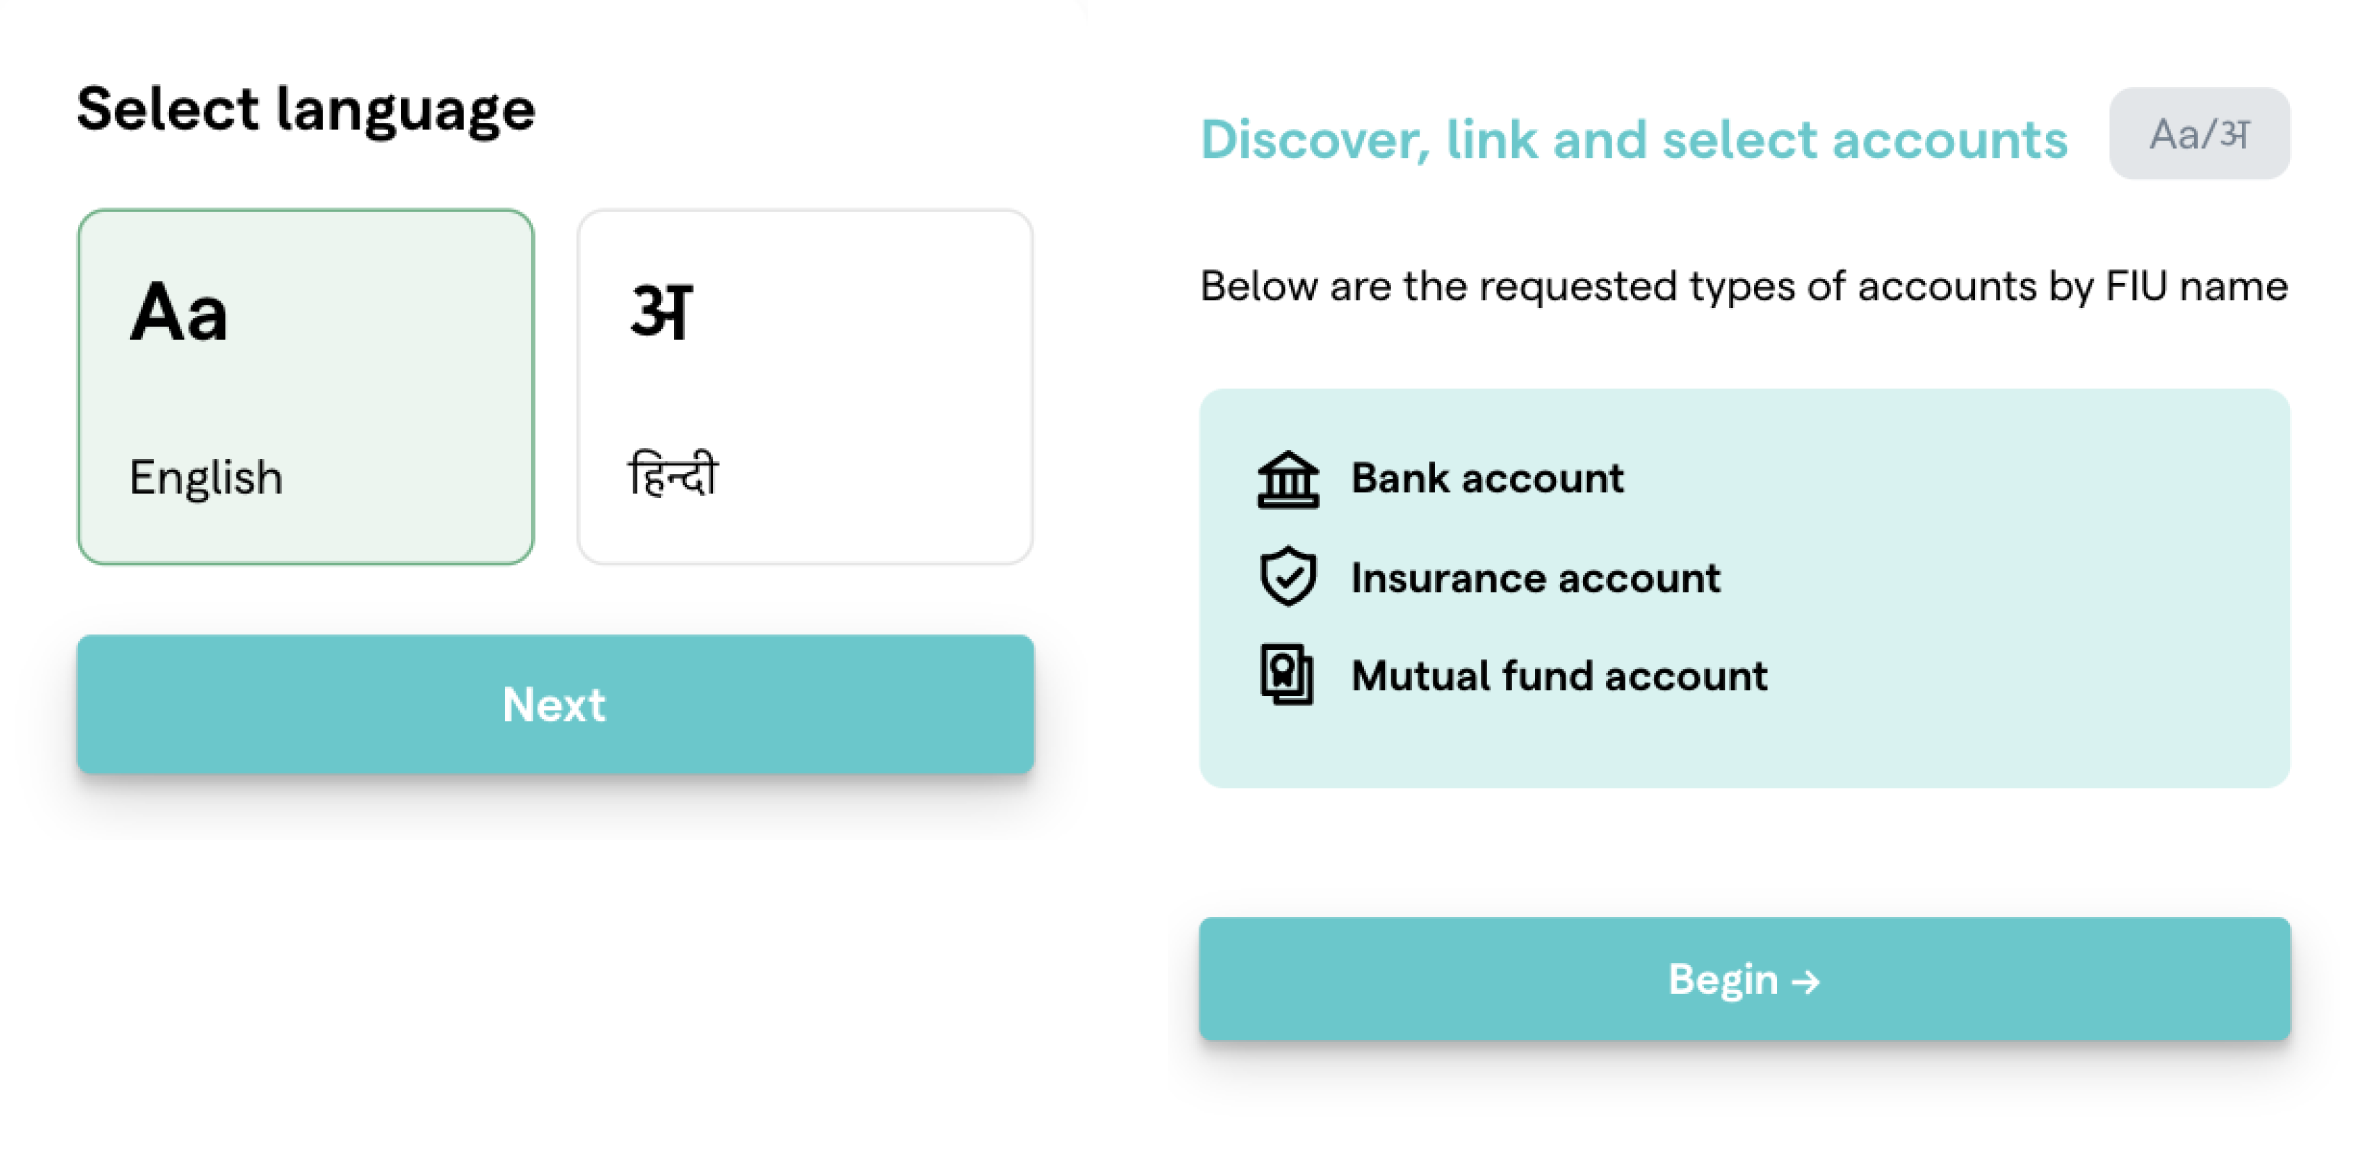Click the हिन्दी text label
Viewport: 2364px width, 1168px height.
pos(673,475)
